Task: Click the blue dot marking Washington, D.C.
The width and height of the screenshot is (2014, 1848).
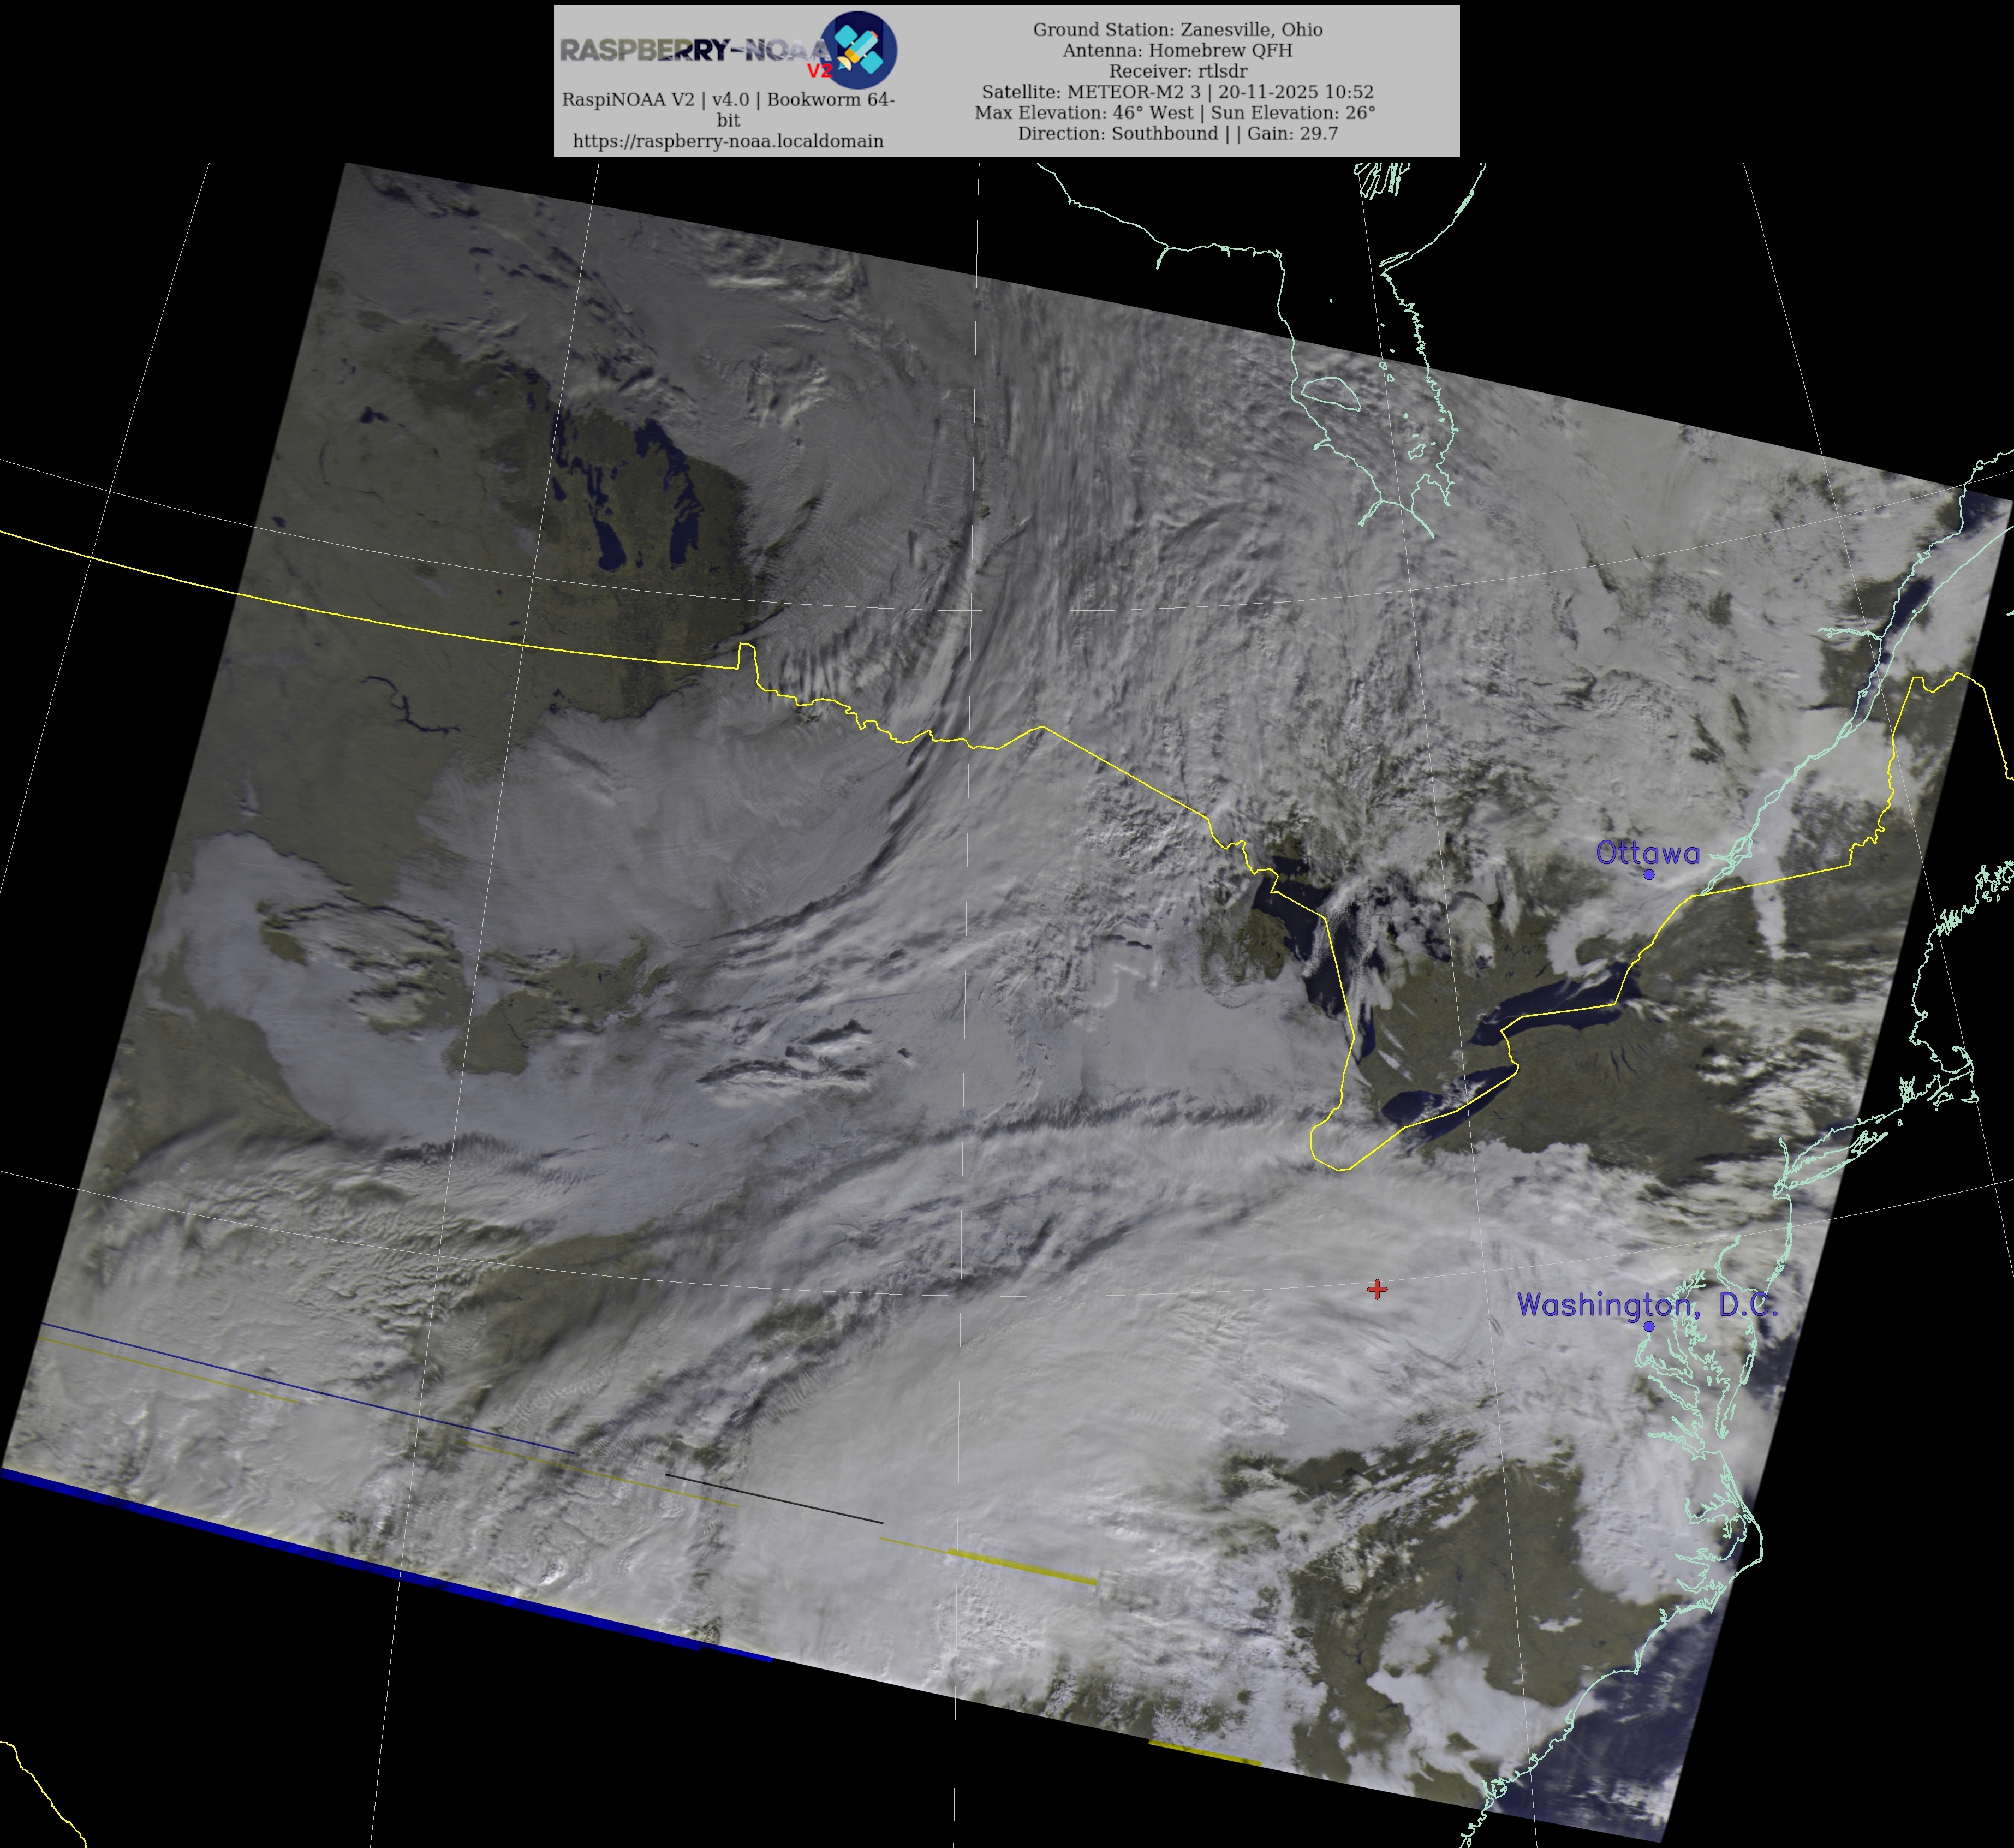Action: tap(1649, 1326)
